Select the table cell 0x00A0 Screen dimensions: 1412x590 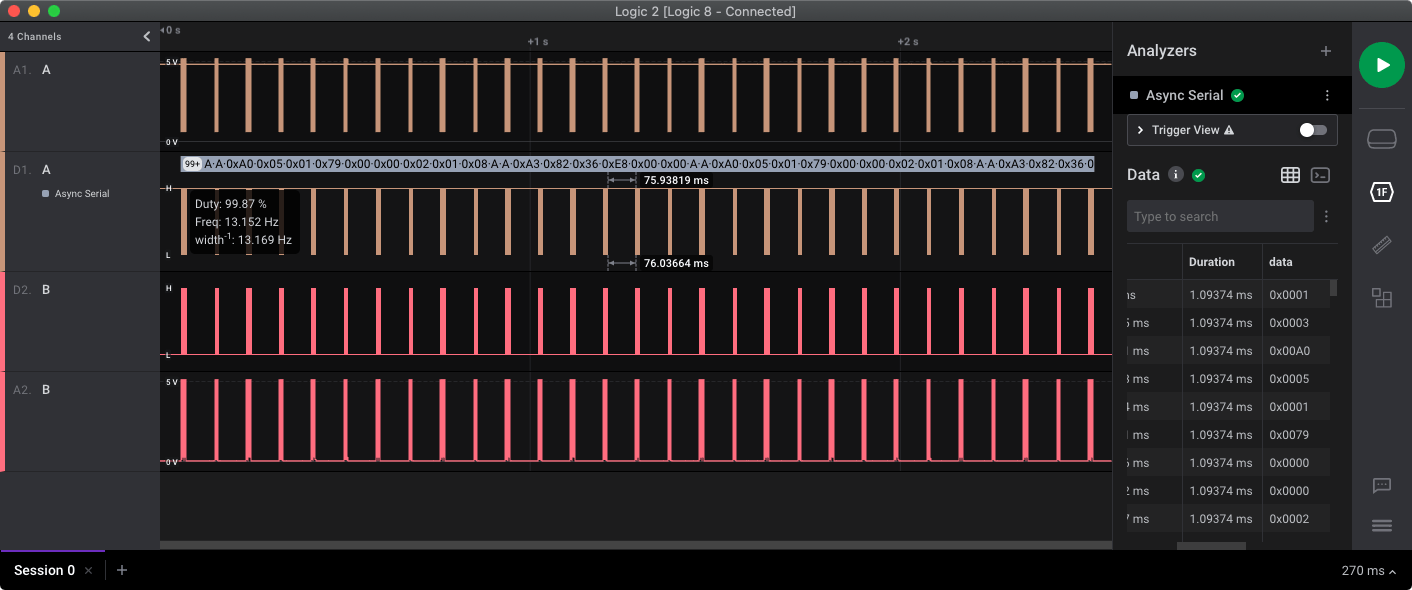pyautogui.click(x=1289, y=351)
